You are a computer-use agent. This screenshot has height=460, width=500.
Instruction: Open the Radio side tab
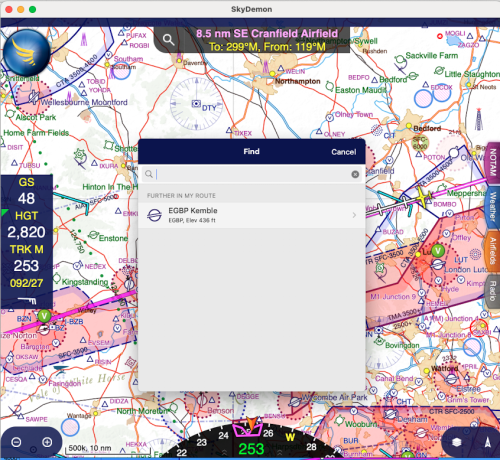coord(493,291)
